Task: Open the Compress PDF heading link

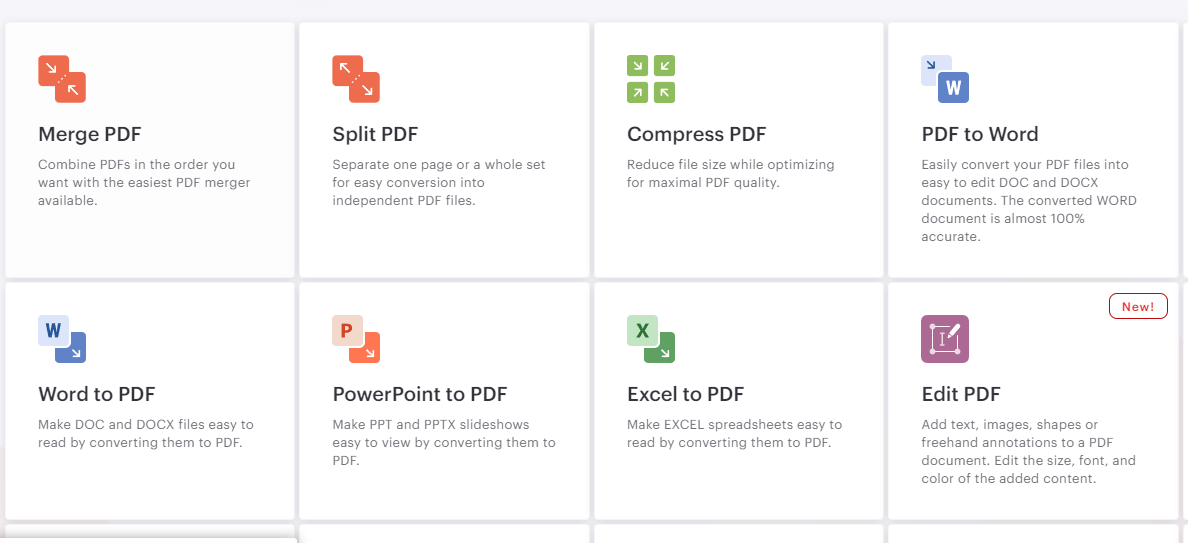Action: pyautogui.click(x=696, y=135)
